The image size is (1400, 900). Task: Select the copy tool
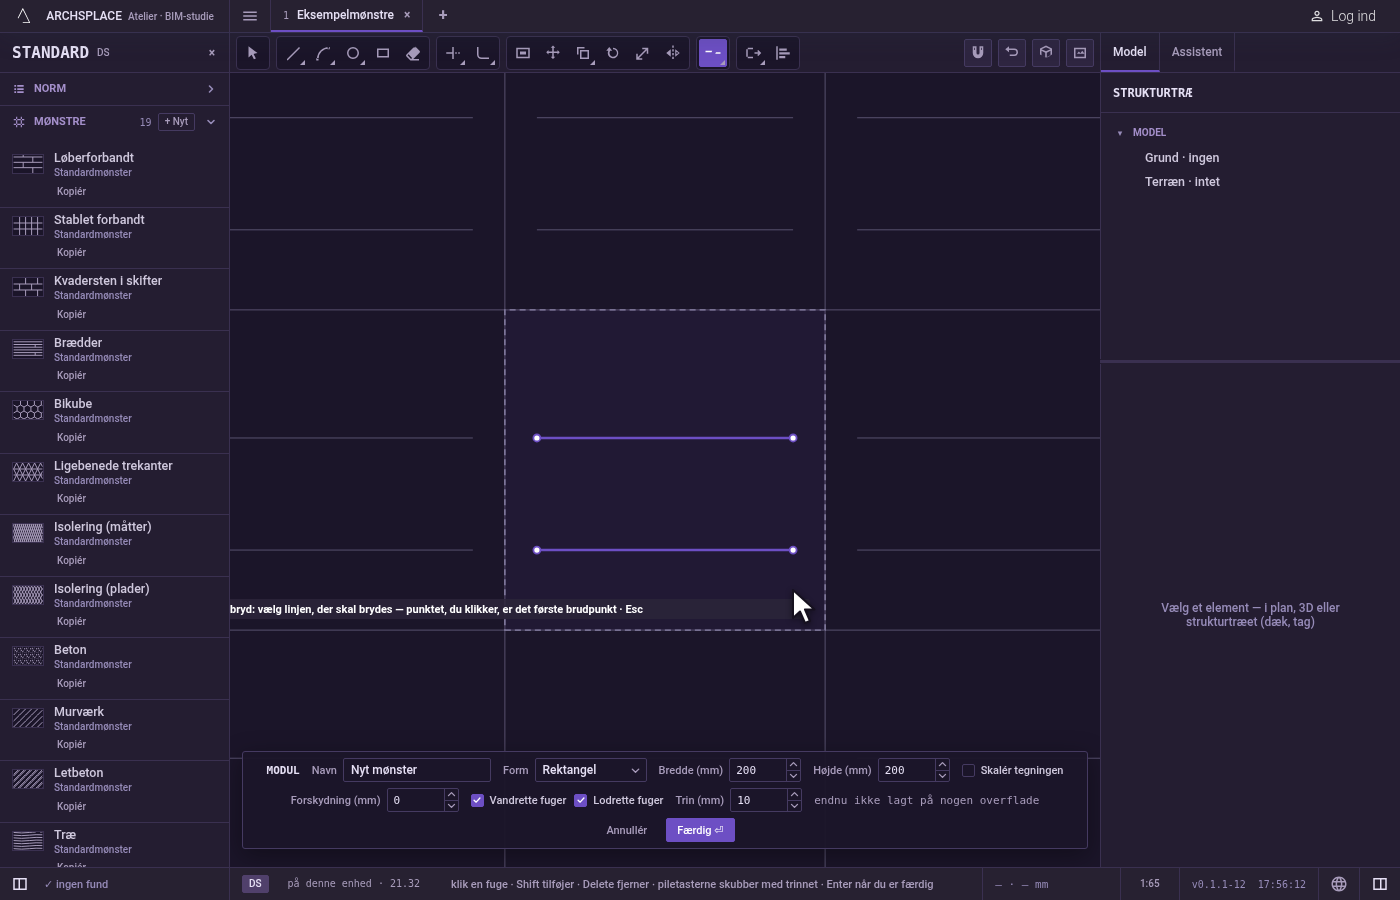click(583, 53)
